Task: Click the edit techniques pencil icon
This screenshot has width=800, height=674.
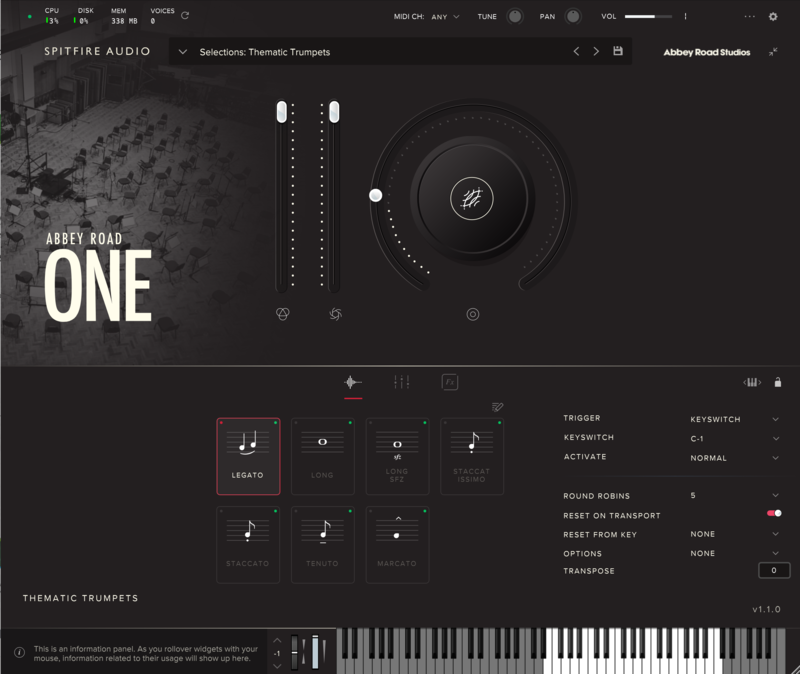Action: coord(497,407)
